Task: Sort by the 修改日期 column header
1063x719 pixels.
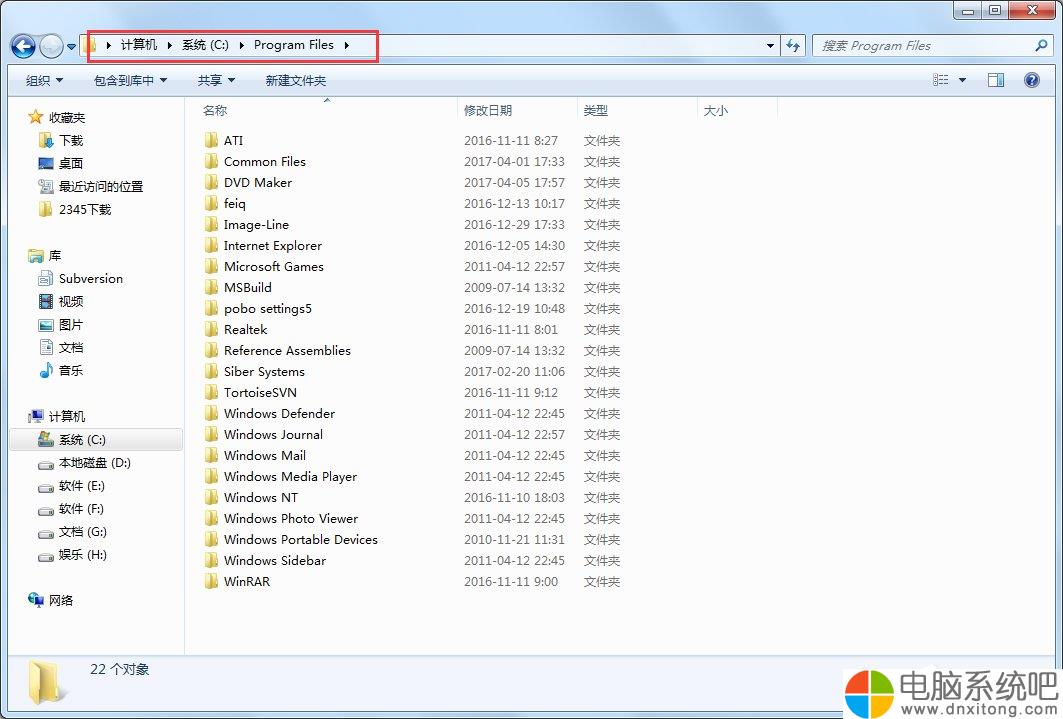Action: point(518,110)
